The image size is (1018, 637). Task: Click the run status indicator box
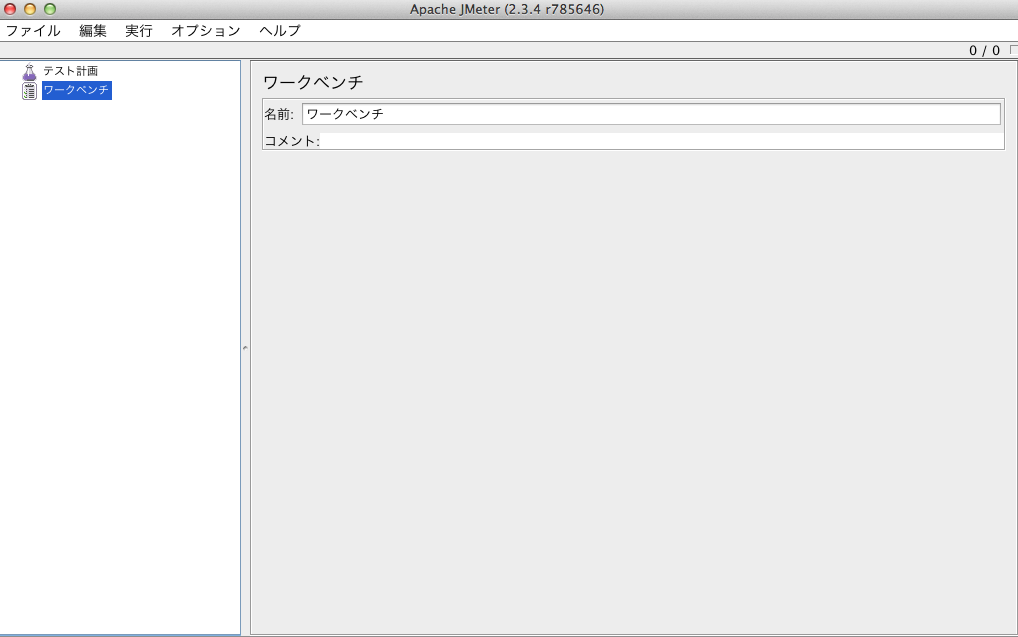pyautogui.click(x=1014, y=50)
